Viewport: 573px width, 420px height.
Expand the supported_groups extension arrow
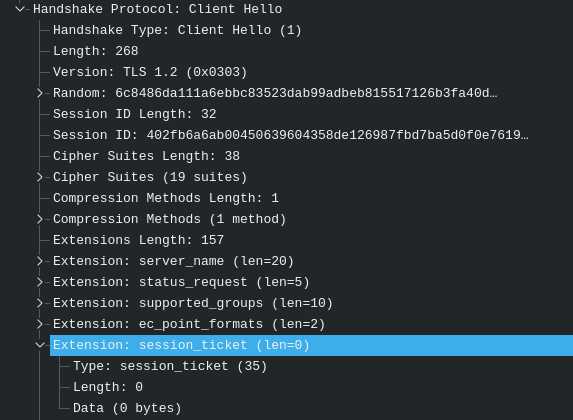pos(40,303)
